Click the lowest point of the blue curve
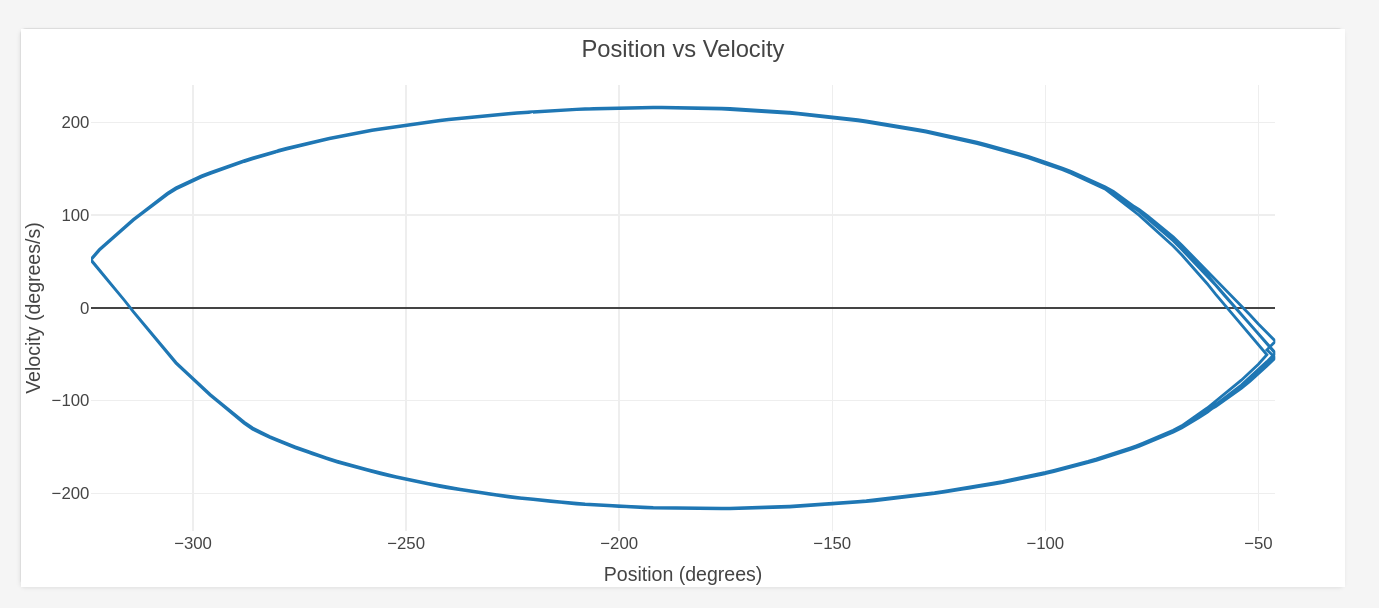 (x=724, y=508)
